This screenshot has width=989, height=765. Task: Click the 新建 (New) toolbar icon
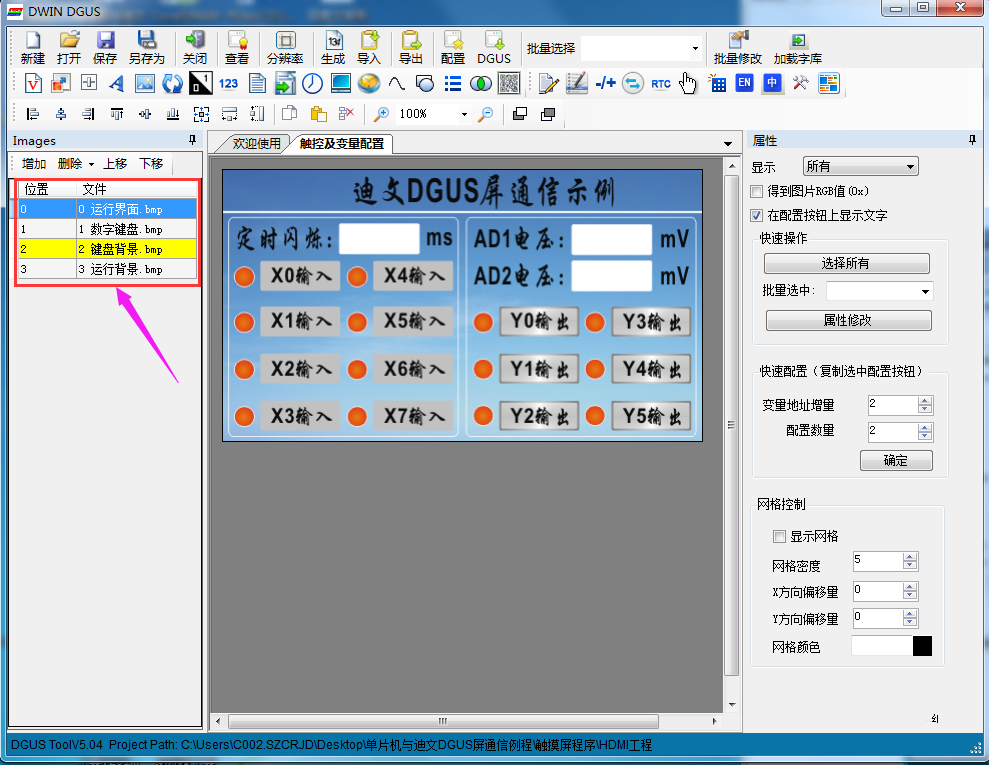[x=32, y=48]
